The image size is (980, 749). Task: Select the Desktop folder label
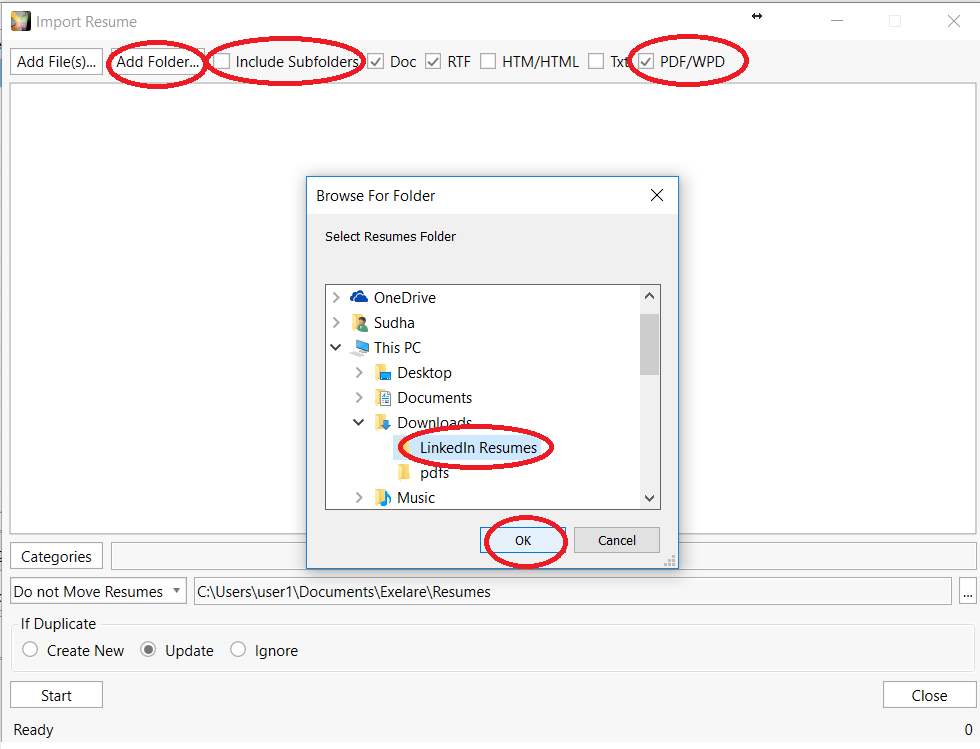pyautogui.click(x=424, y=373)
